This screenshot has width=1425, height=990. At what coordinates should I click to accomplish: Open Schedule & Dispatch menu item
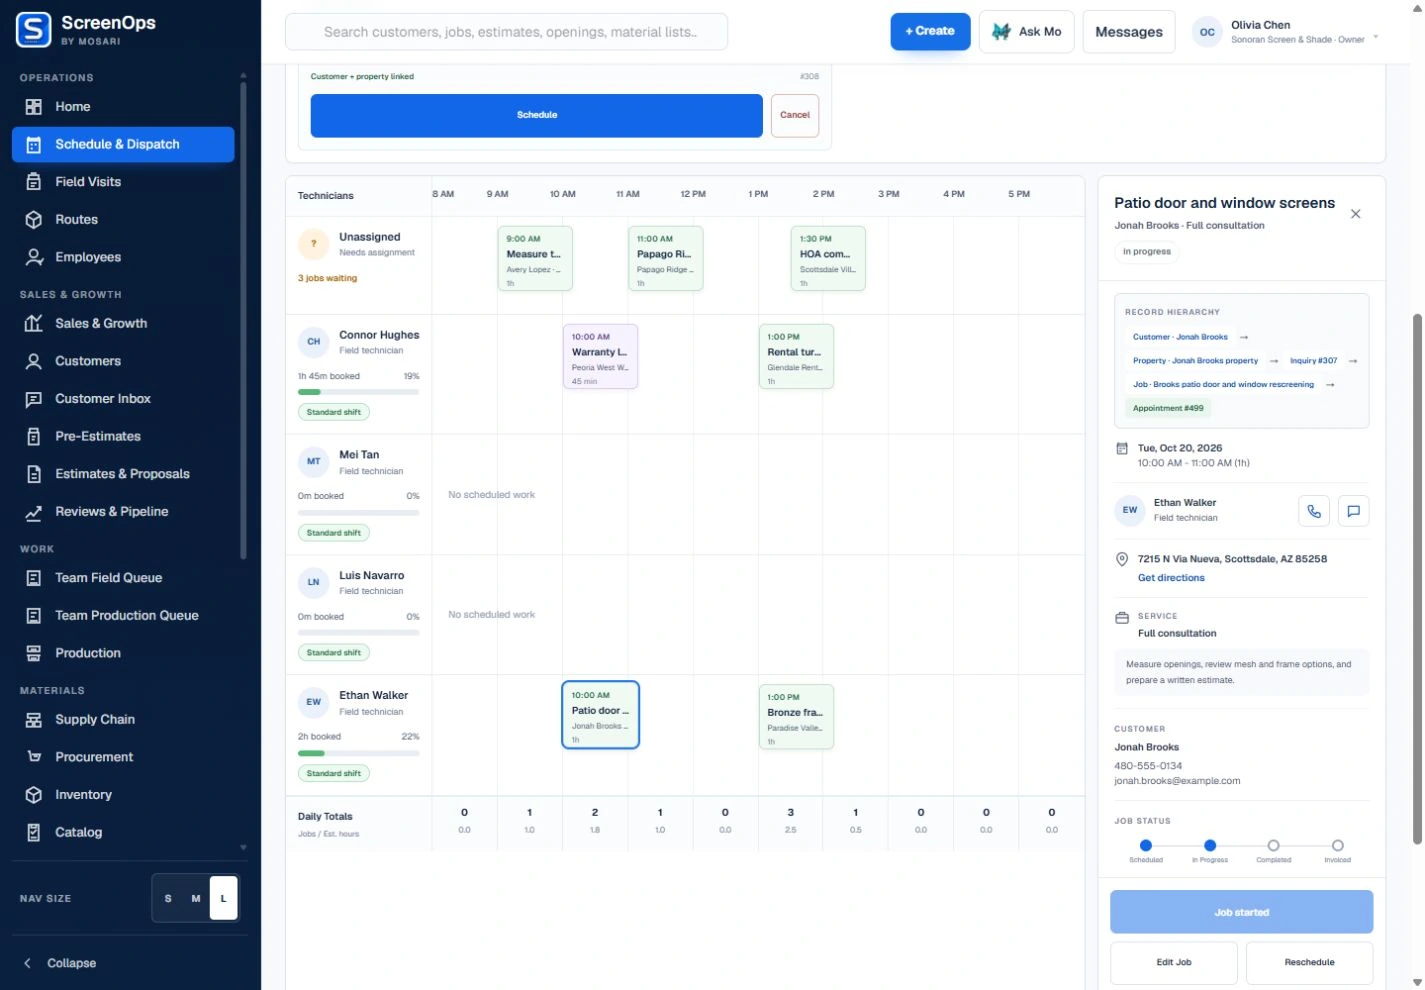click(x=123, y=145)
